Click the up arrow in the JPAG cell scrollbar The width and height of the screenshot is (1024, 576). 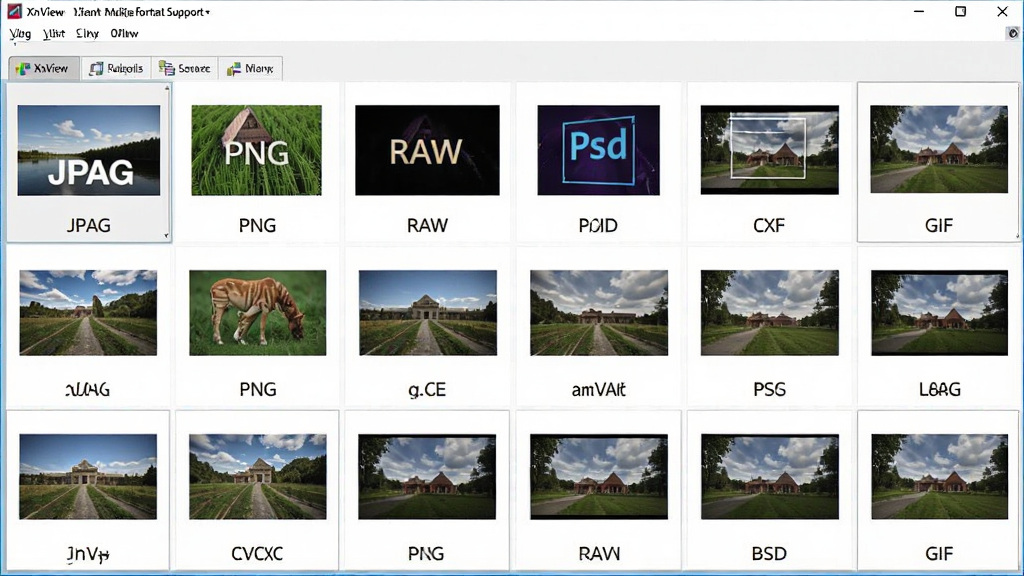(167, 88)
